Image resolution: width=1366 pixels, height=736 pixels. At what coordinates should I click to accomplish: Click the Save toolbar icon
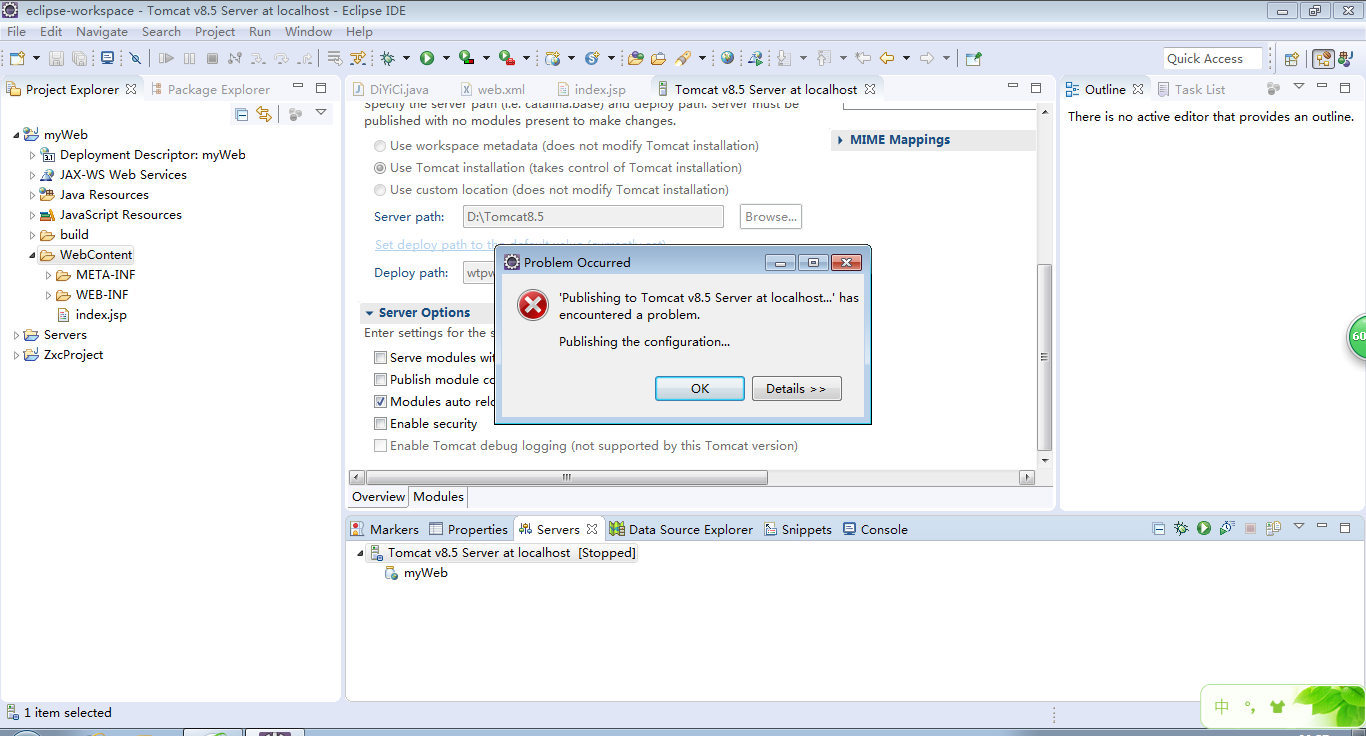coord(56,59)
